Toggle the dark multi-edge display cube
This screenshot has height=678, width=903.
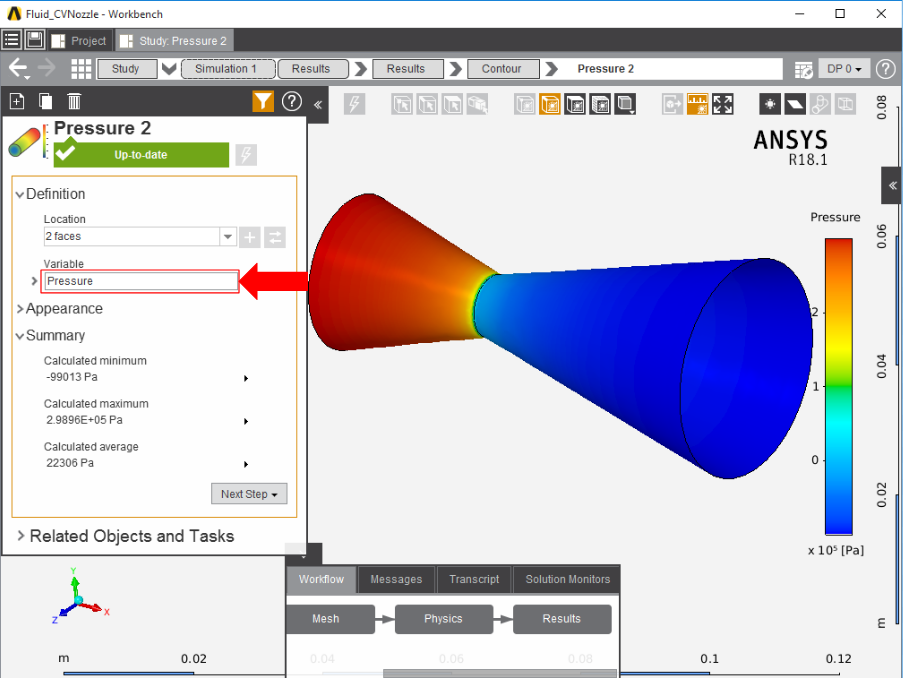pos(600,104)
